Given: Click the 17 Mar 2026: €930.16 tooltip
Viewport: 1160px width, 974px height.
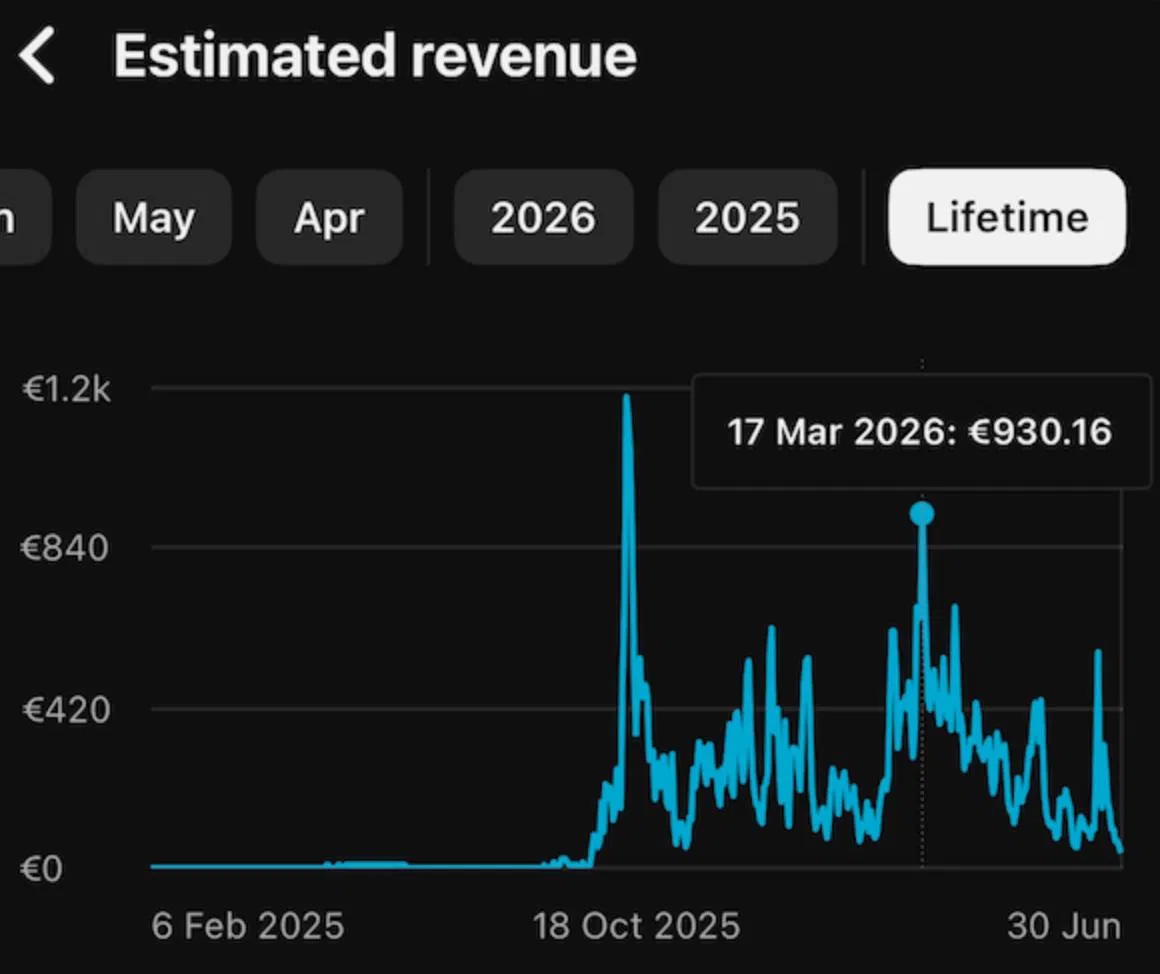Looking at the screenshot, I should [921, 432].
